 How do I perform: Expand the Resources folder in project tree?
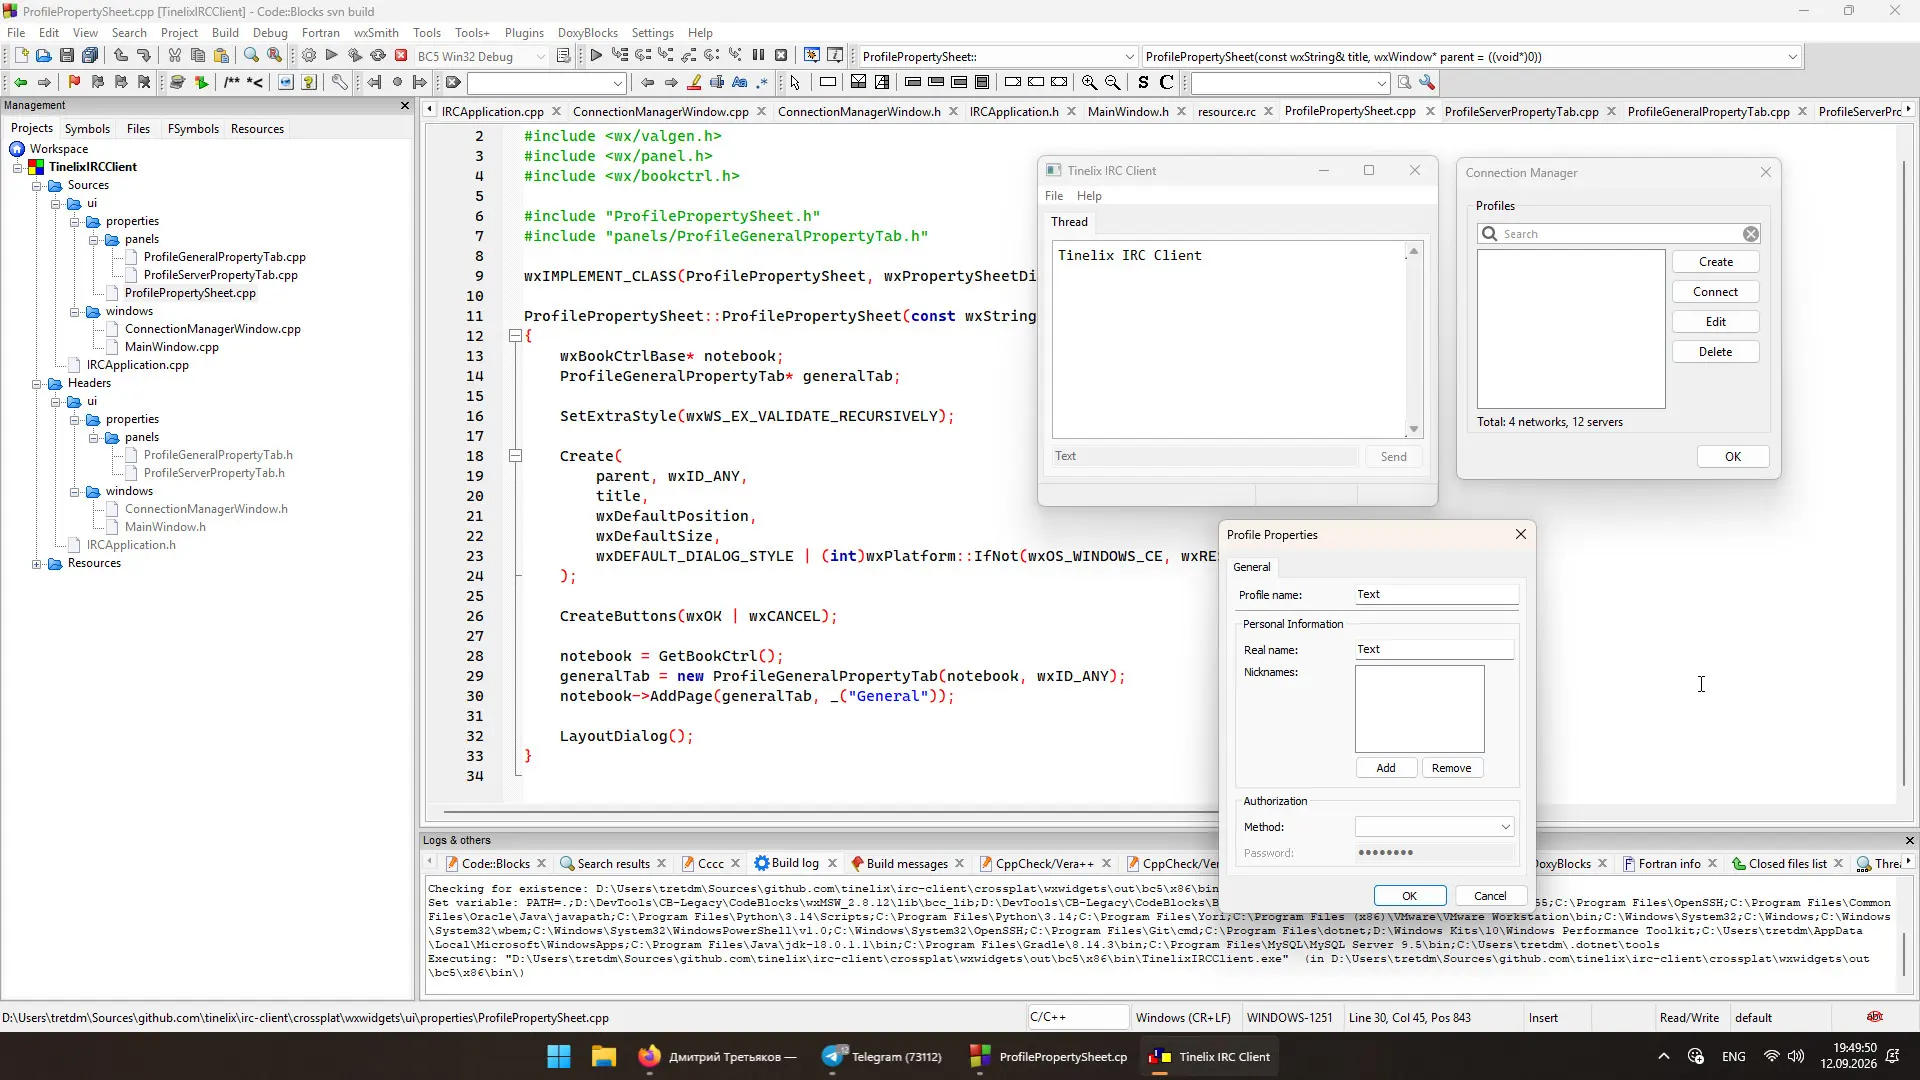[37, 564]
